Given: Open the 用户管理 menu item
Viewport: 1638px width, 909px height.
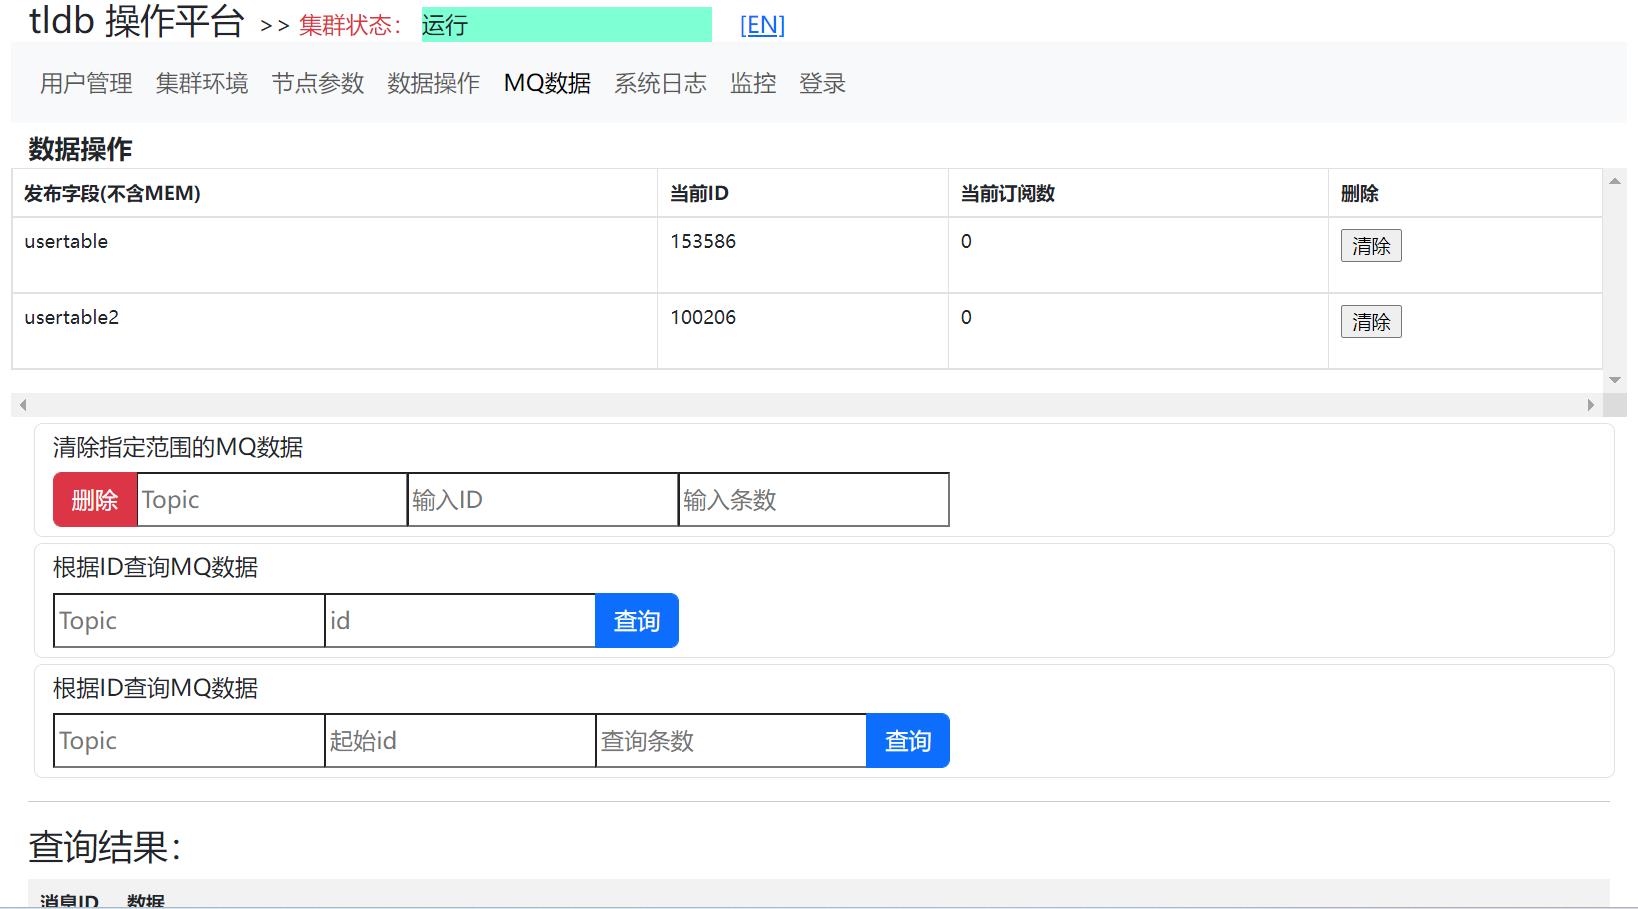Looking at the screenshot, I should tap(86, 84).
